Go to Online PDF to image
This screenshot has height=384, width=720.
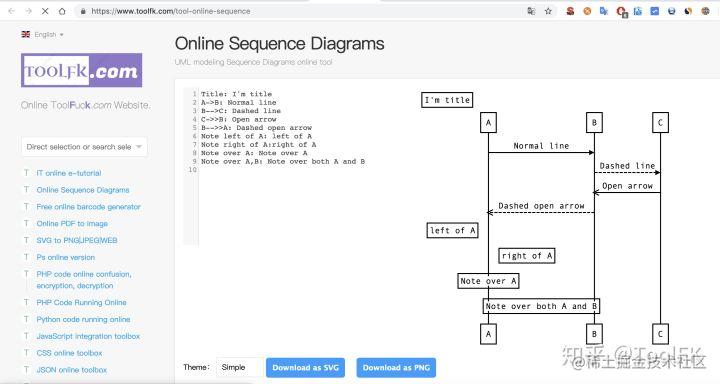[72, 224]
